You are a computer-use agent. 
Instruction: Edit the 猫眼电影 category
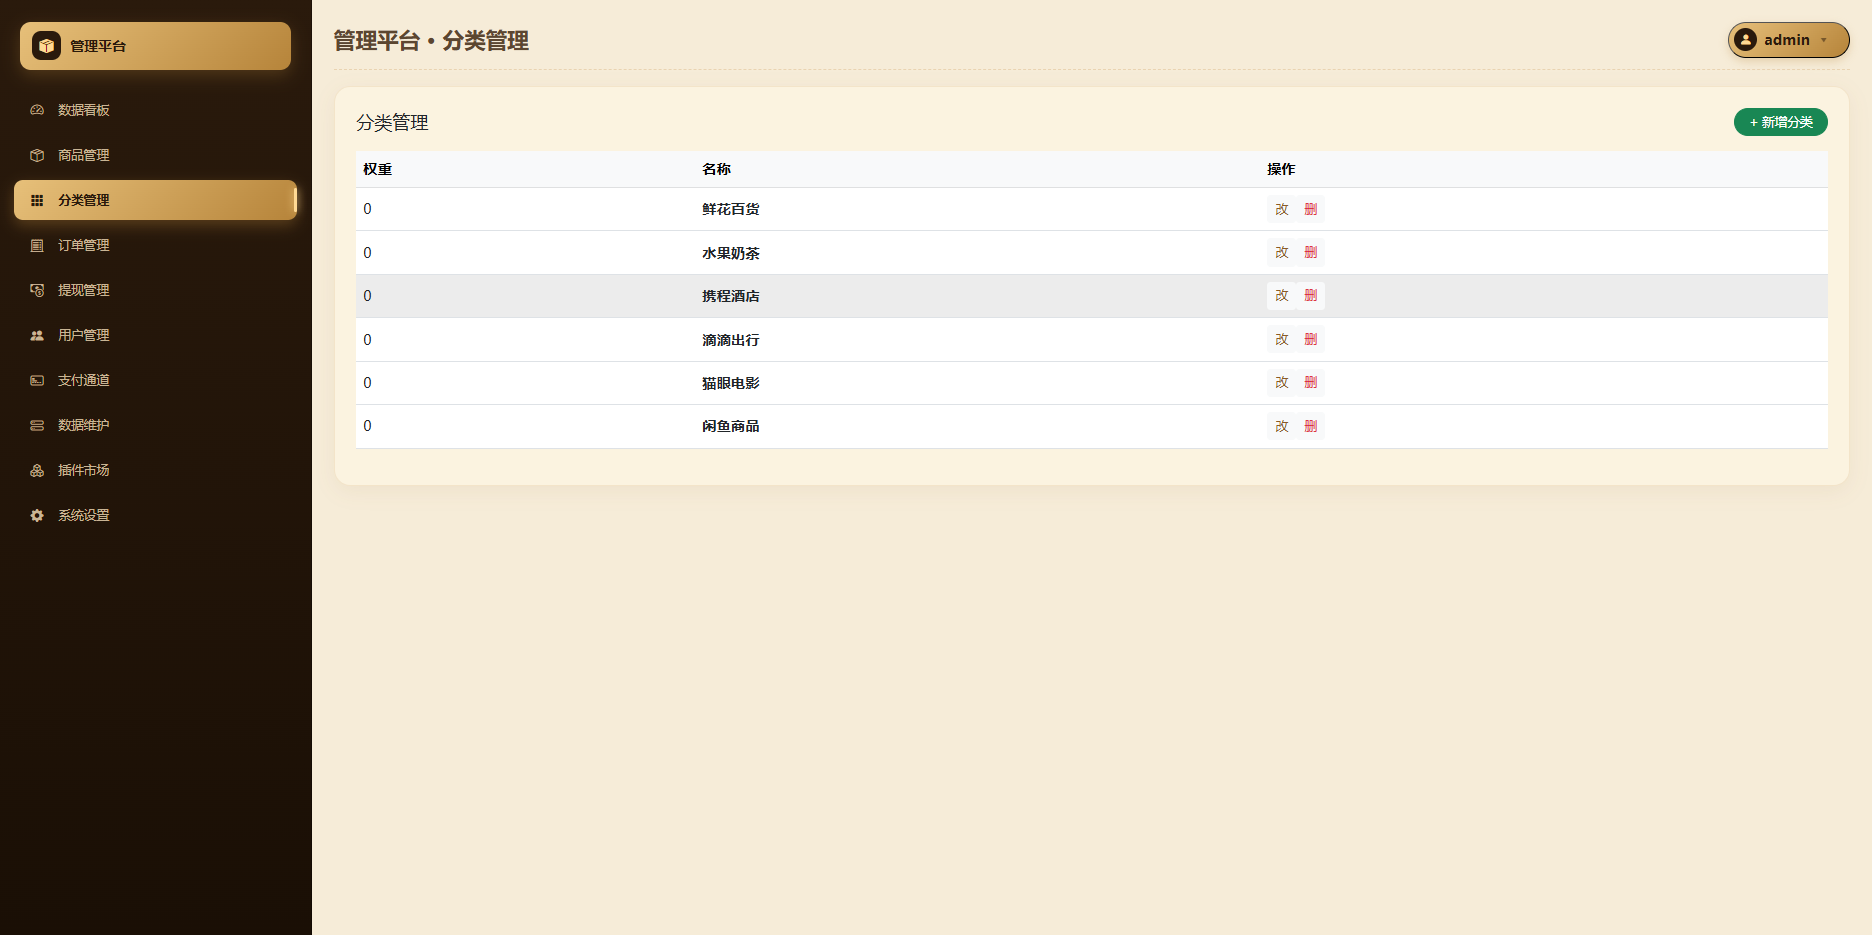[1282, 382]
